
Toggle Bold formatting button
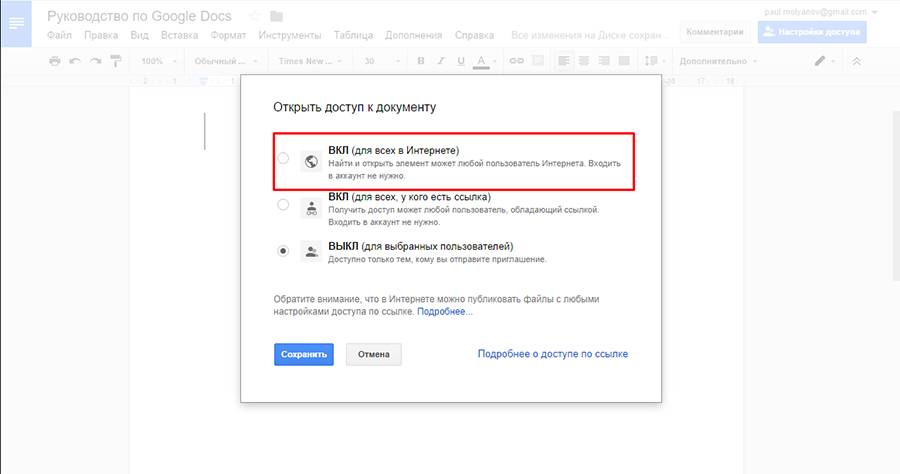(x=421, y=61)
